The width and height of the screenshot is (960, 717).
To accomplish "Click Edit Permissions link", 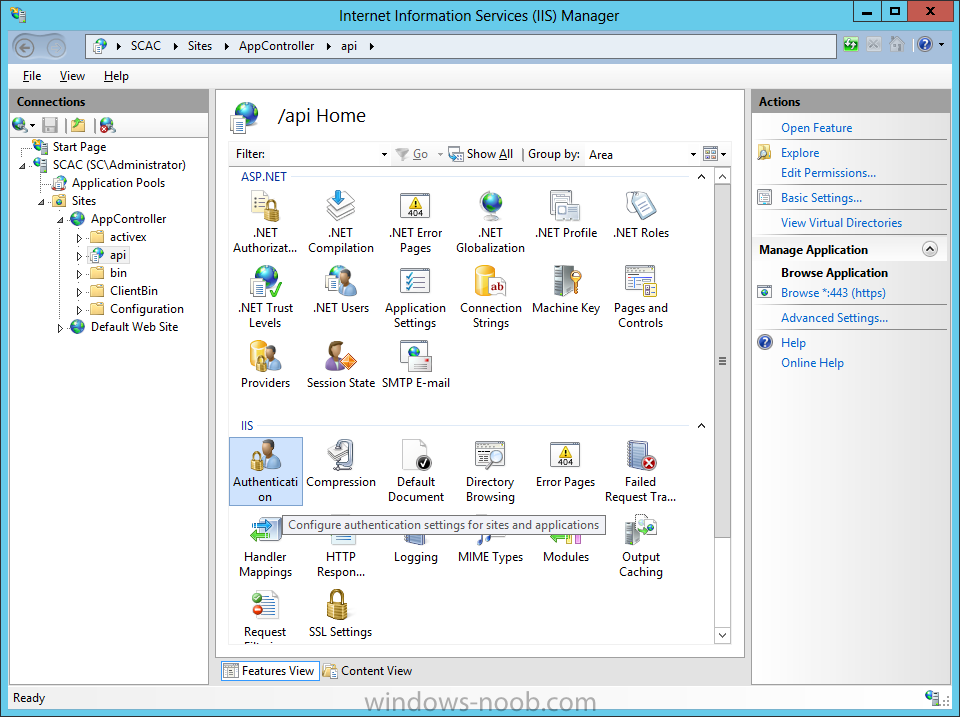I will pyautogui.click(x=828, y=173).
